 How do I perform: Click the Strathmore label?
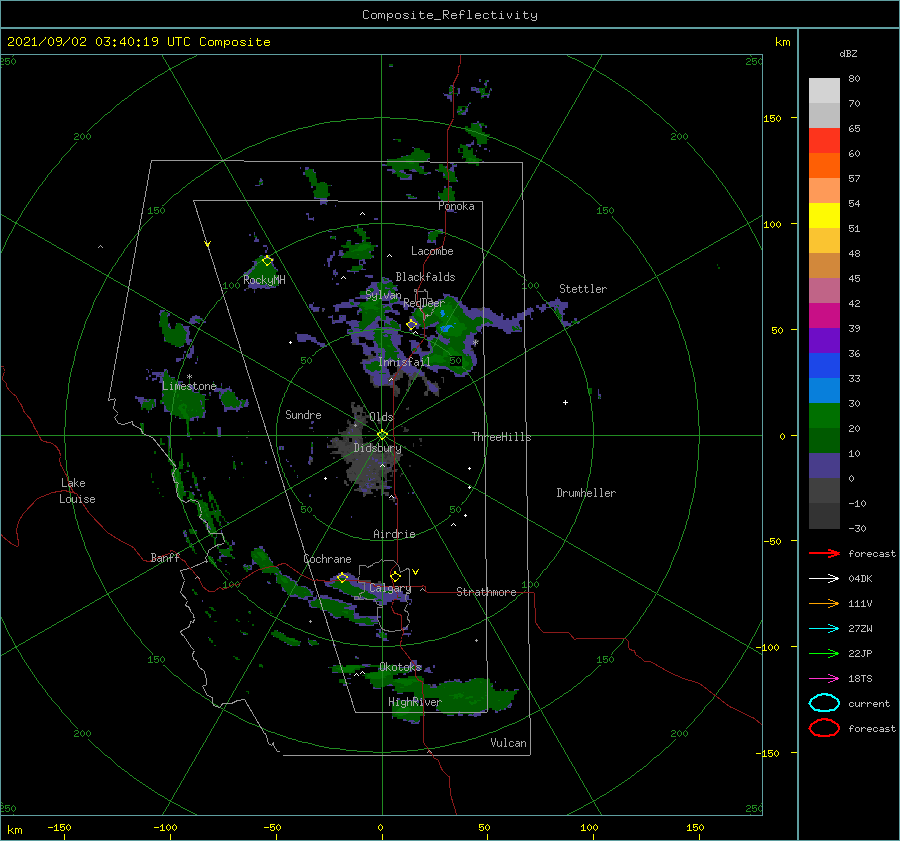pos(486,592)
